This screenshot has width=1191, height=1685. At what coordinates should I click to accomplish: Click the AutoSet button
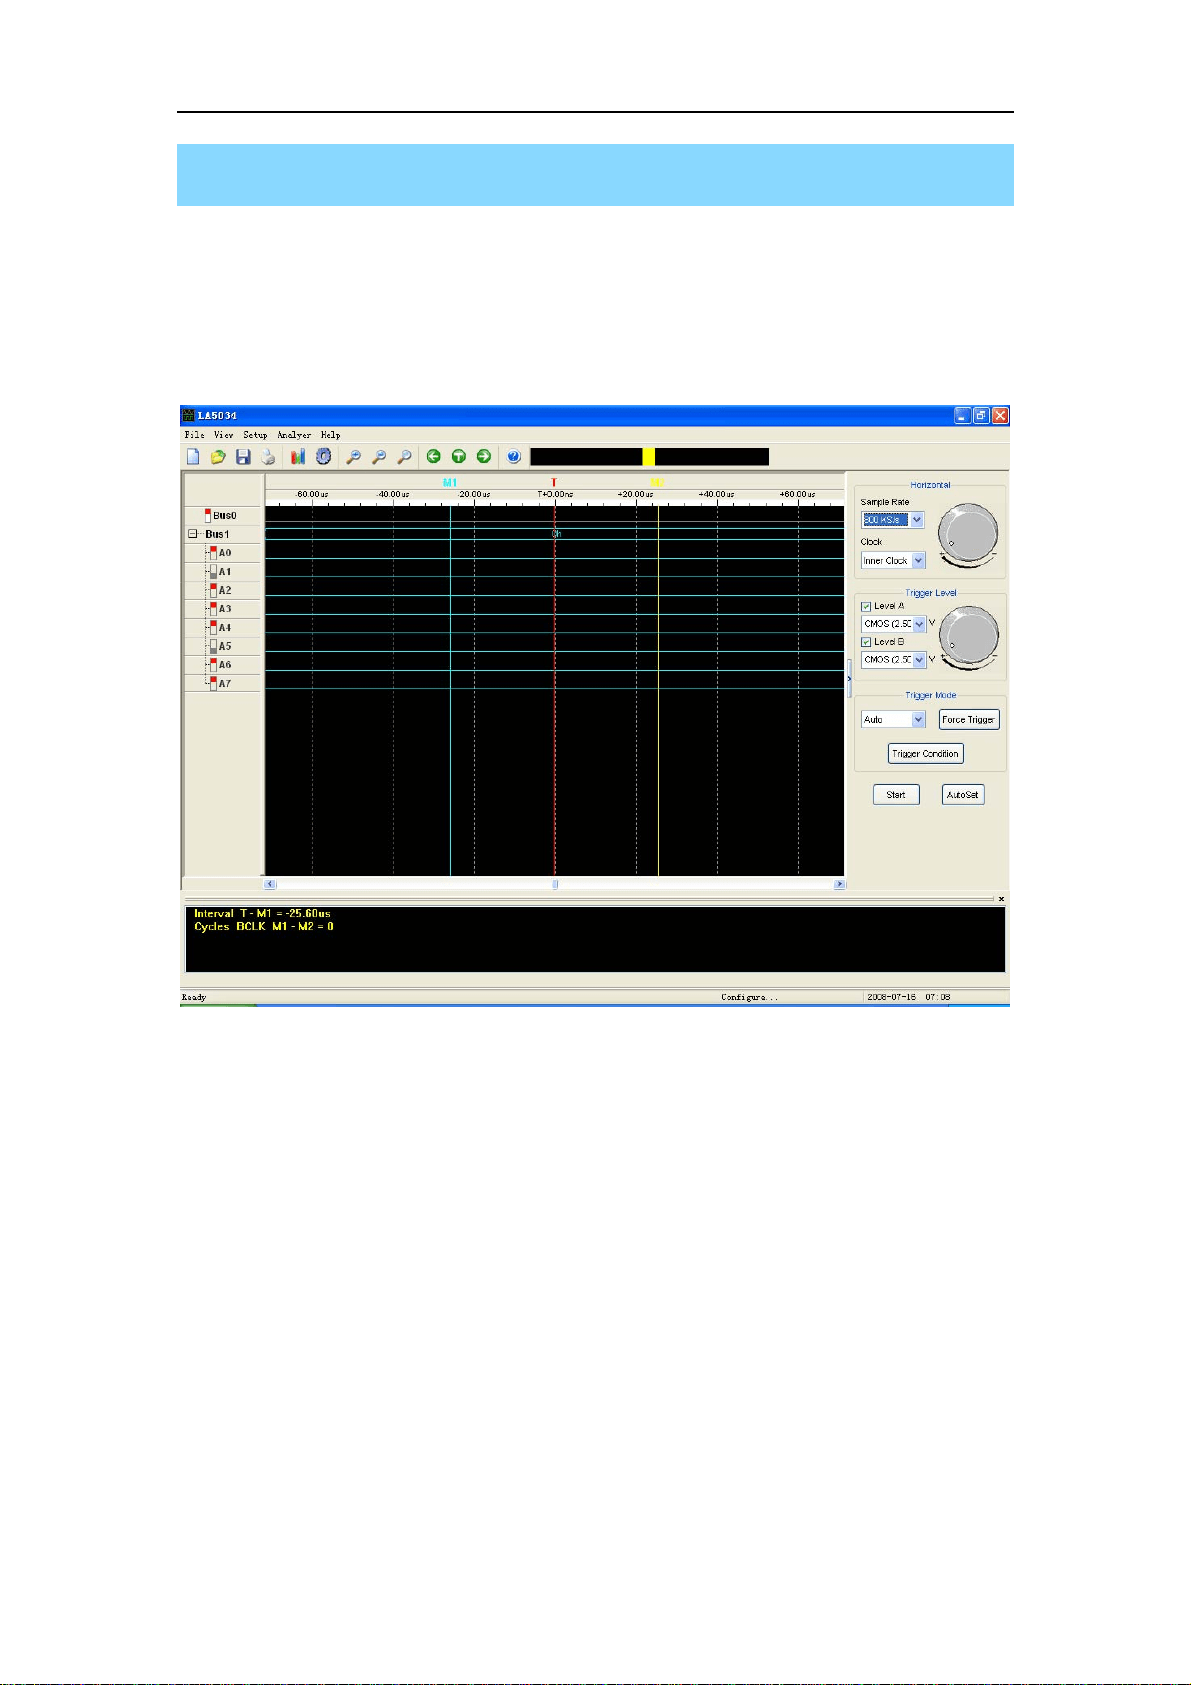click(x=963, y=795)
